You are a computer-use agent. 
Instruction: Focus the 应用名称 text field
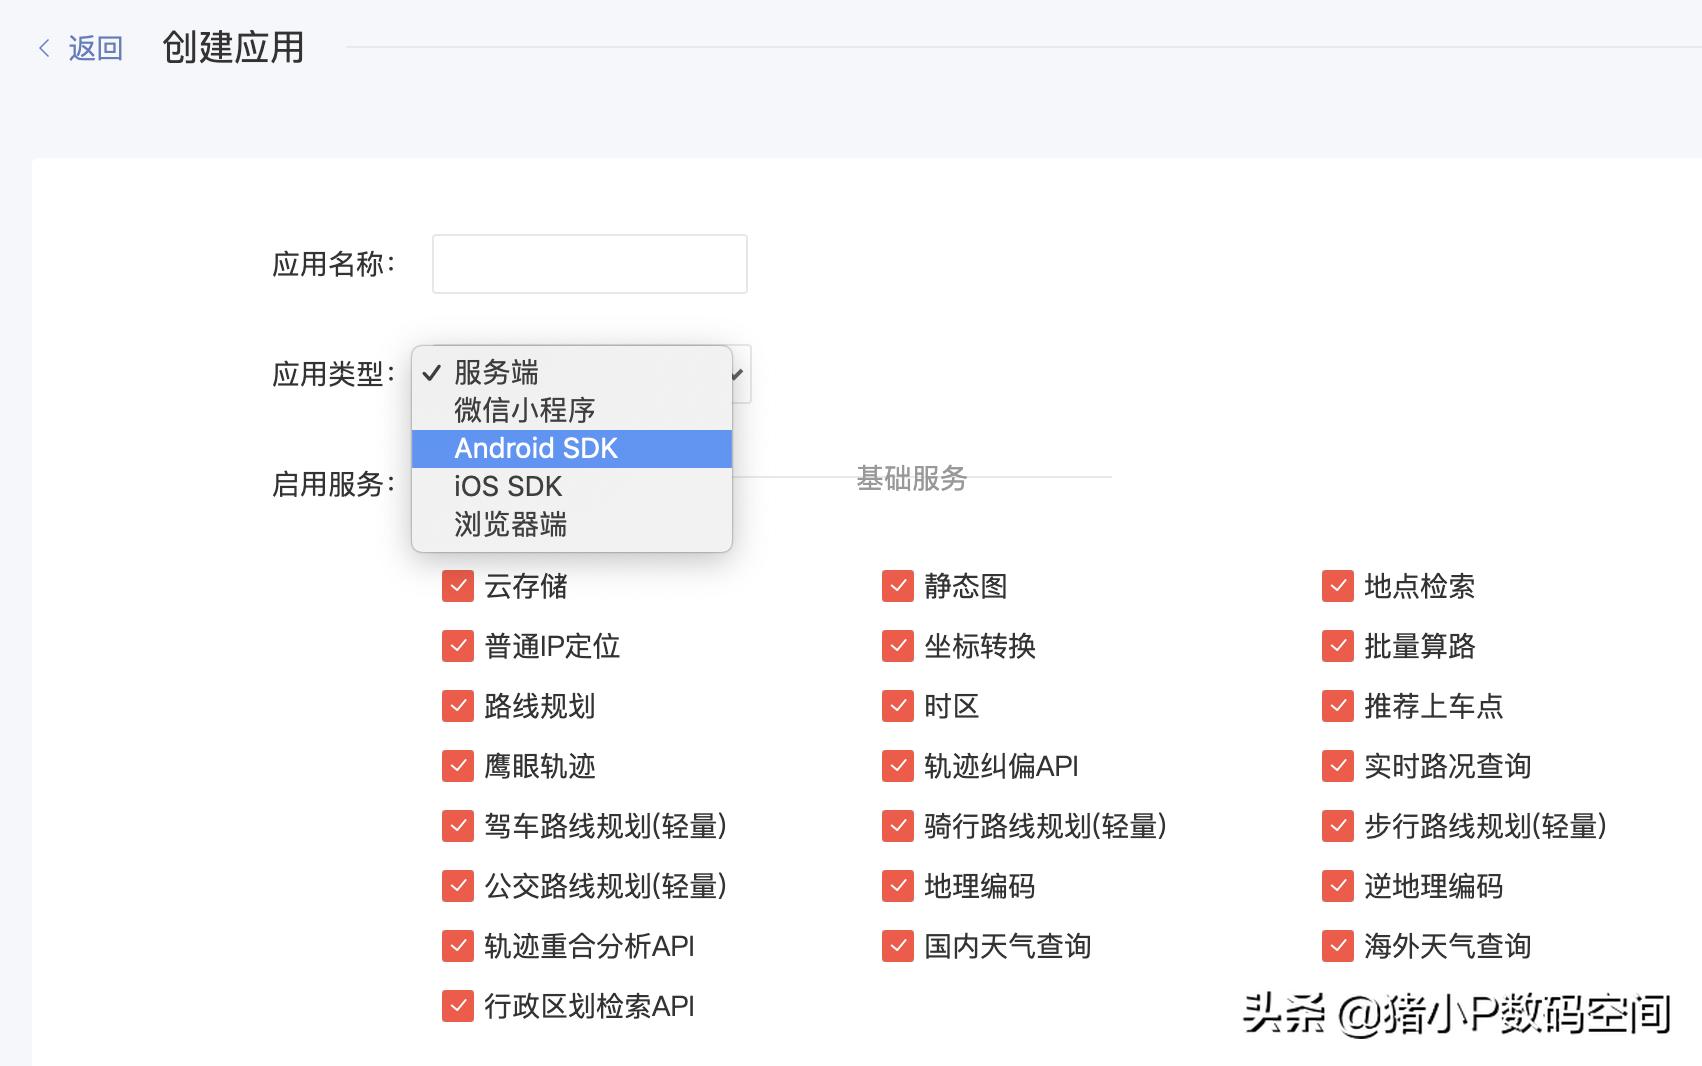click(590, 264)
